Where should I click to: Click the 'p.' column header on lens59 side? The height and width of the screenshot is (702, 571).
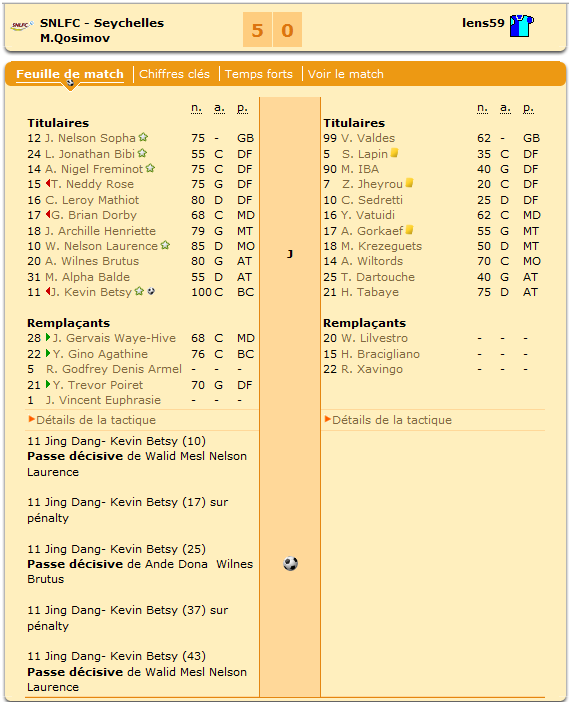point(528,108)
